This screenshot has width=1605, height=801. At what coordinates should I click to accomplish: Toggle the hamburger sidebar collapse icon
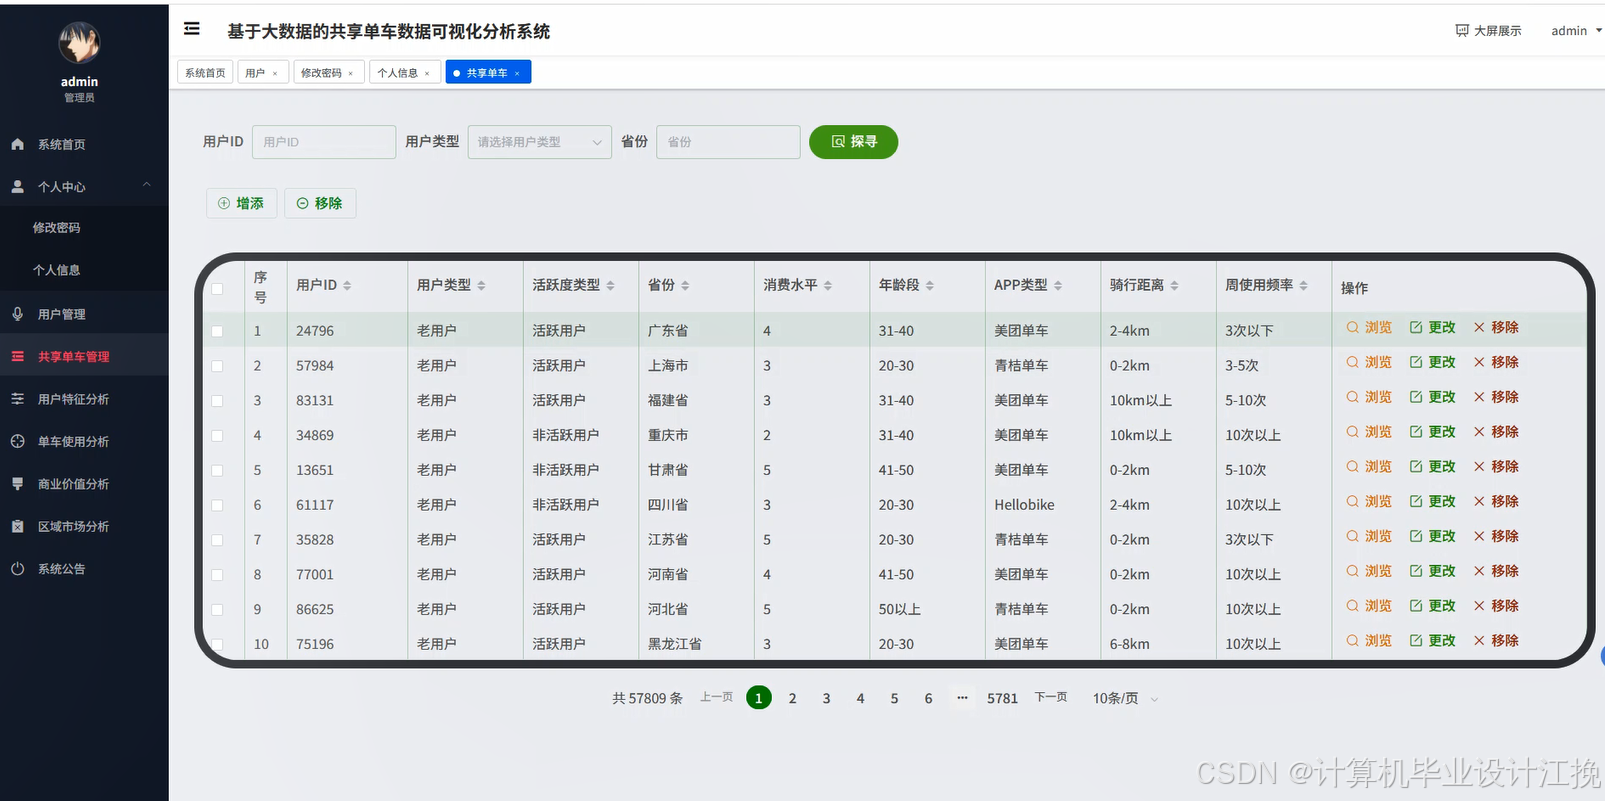coord(192,29)
